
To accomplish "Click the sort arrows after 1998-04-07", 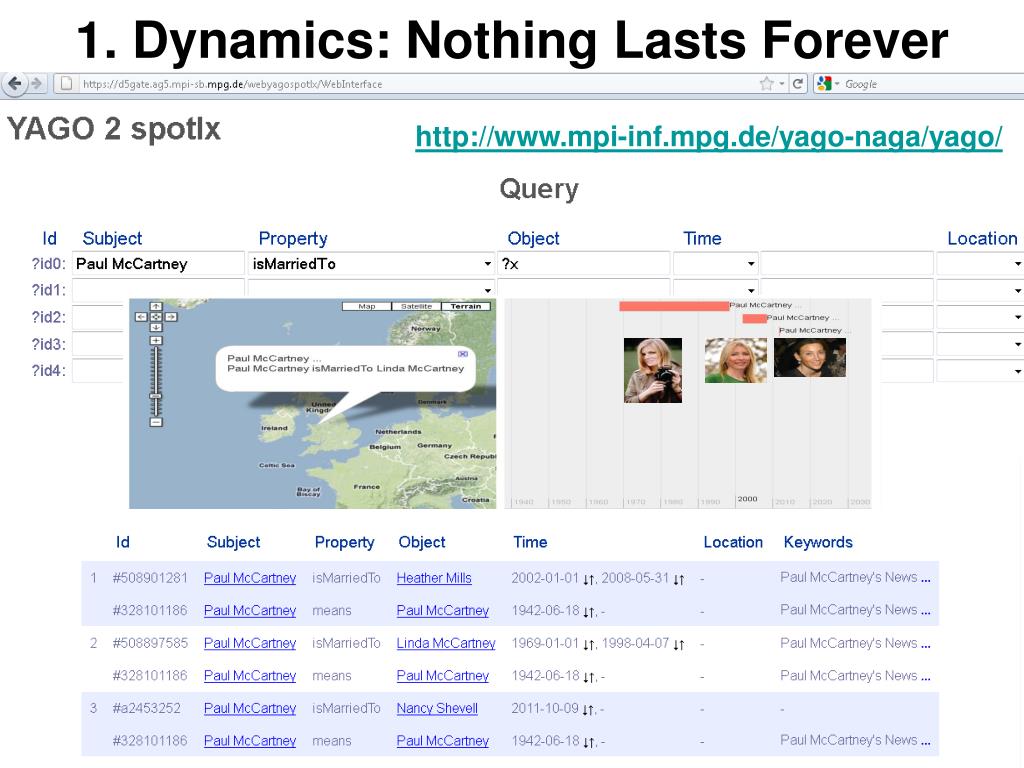I will [679, 645].
